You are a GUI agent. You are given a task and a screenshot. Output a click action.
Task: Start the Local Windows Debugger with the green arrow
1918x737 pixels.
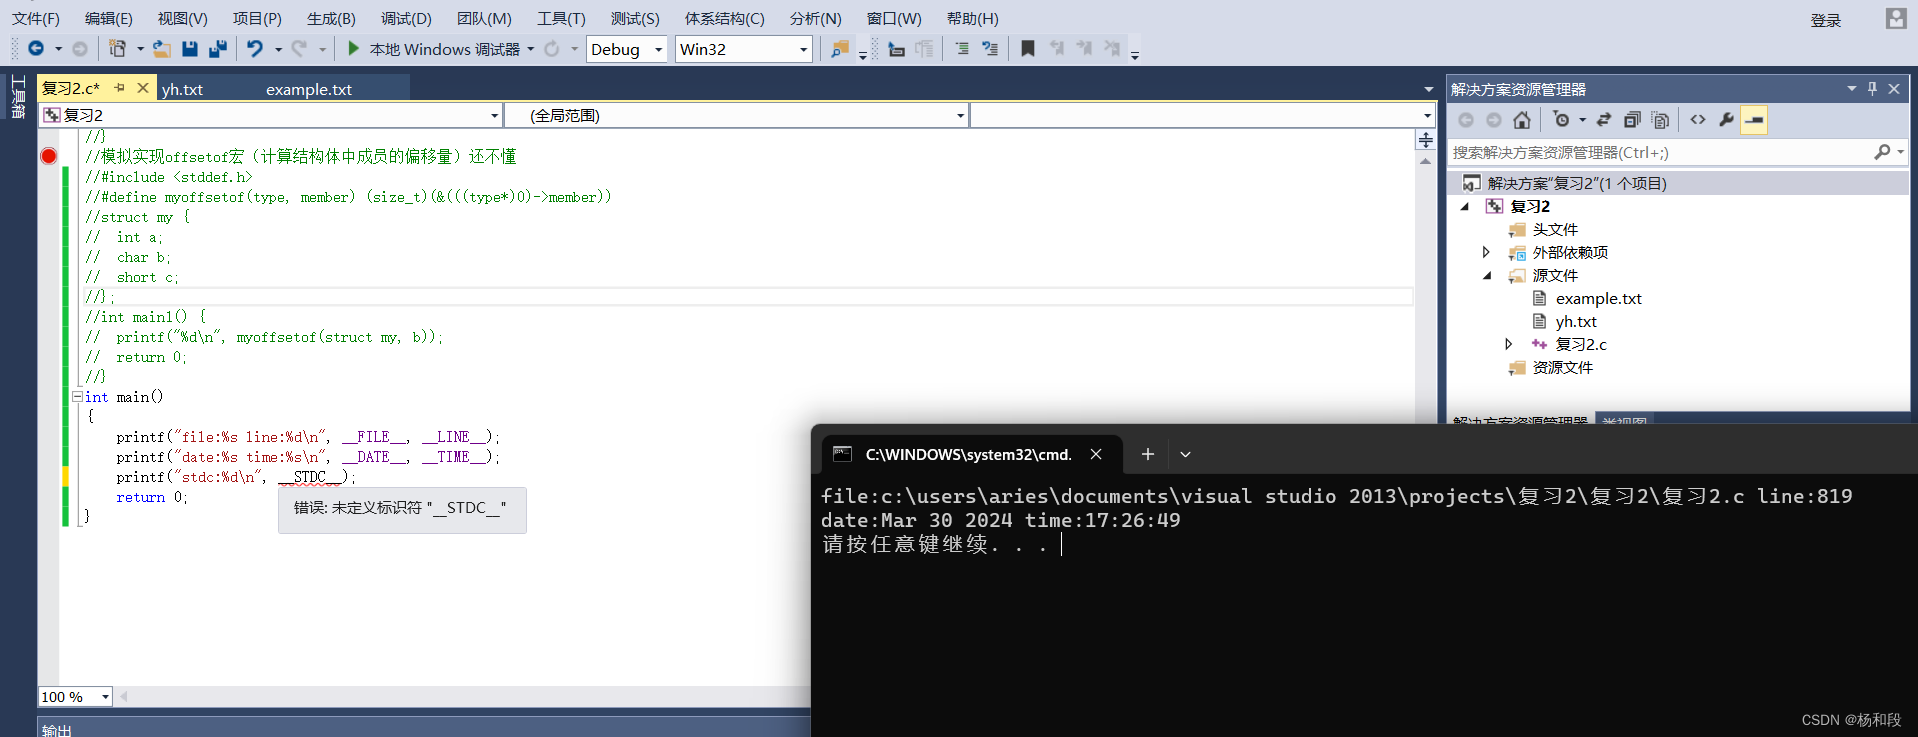[x=353, y=48]
